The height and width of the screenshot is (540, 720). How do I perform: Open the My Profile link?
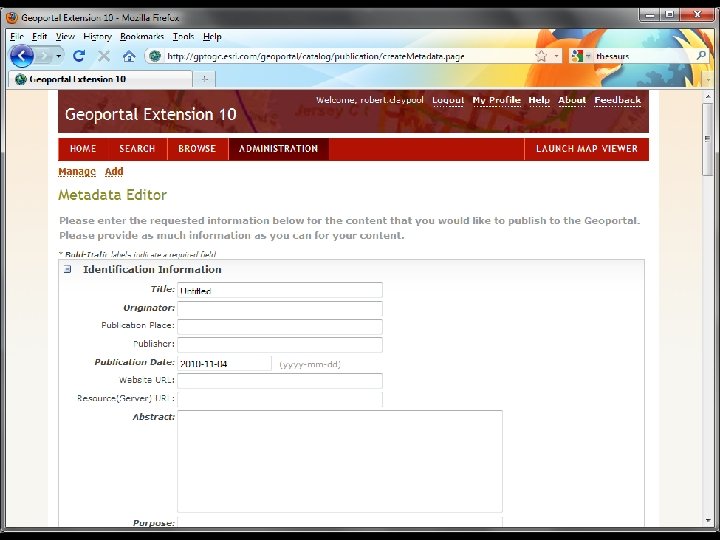(x=496, y=100)
